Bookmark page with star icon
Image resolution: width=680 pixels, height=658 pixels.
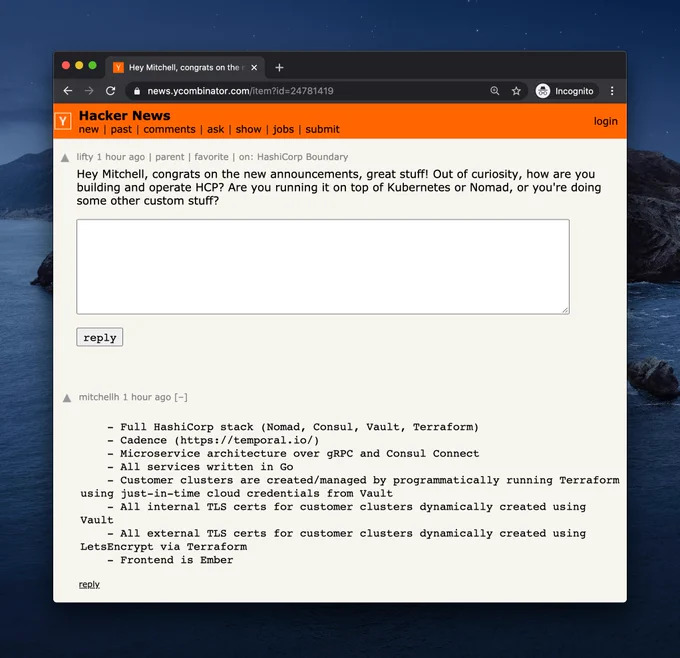point(516,91)
